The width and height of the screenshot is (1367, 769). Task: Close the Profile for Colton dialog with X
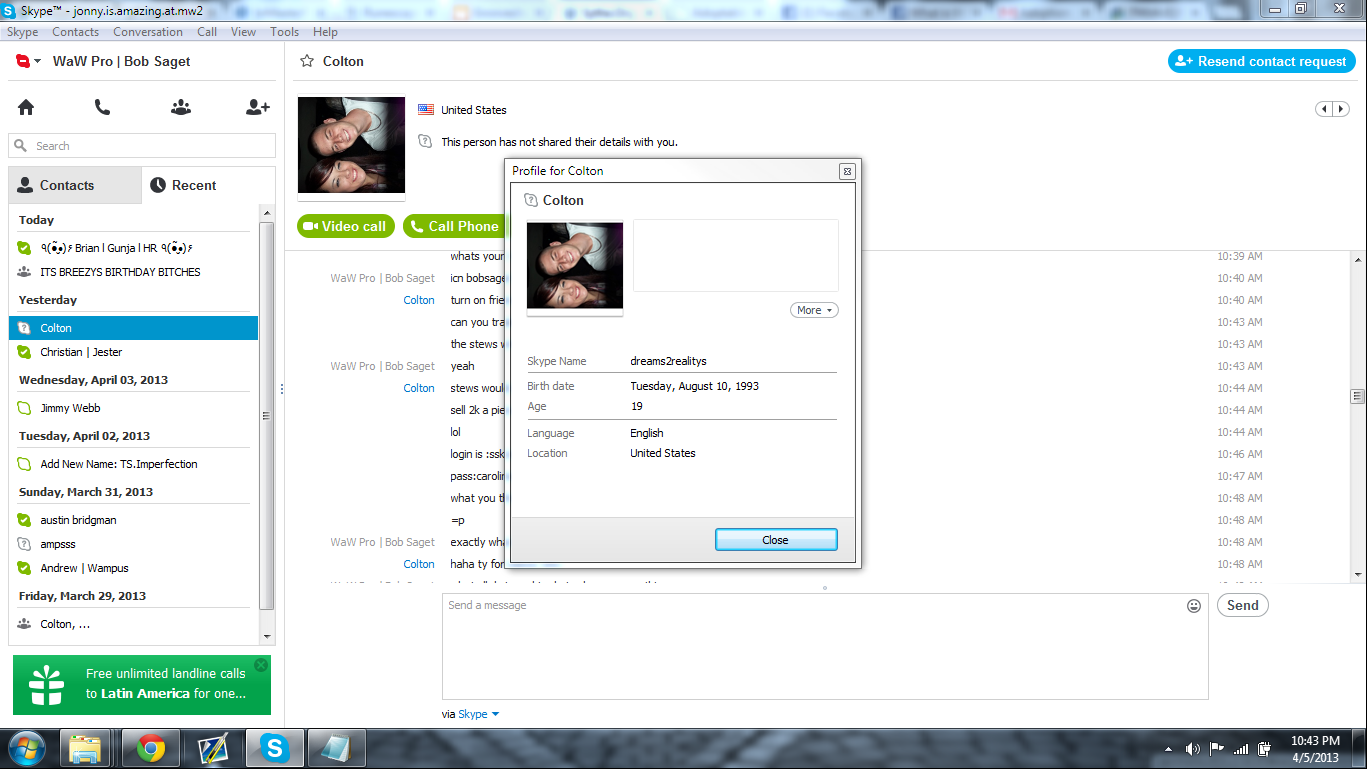[847, 171]
